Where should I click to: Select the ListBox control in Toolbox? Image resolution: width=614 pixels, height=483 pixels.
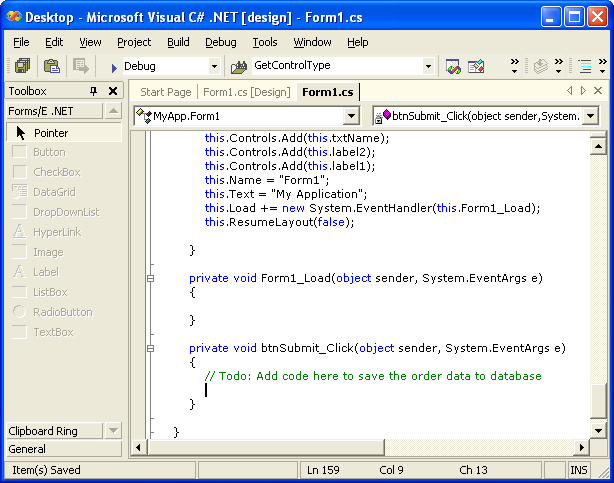click(64, 292)
